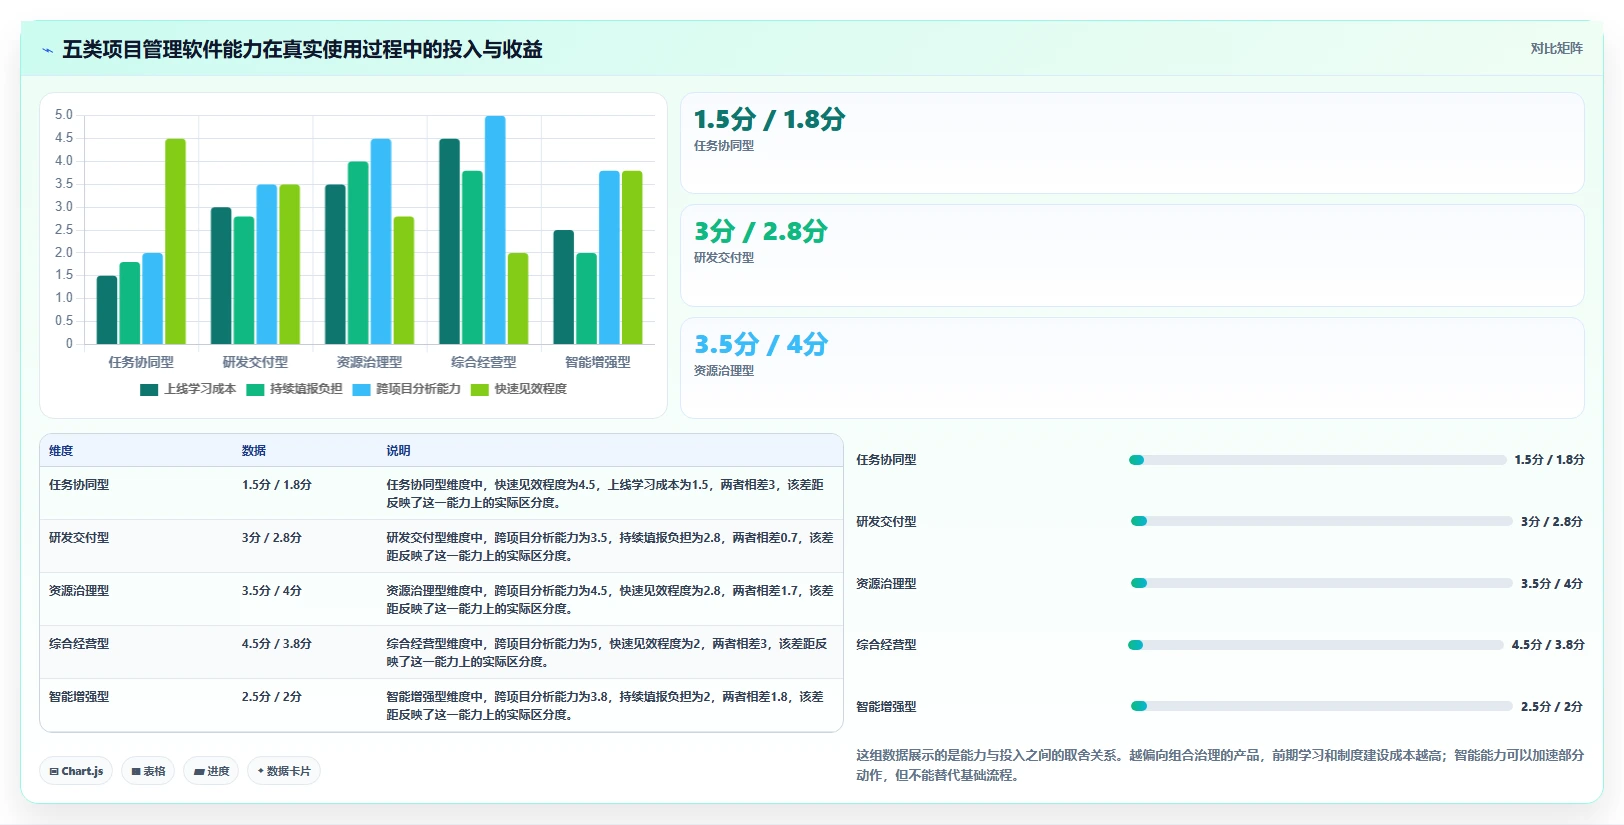Click the 智能增强型 description cell in table
The image size is (1624, 825).
[x=608, y=706]
